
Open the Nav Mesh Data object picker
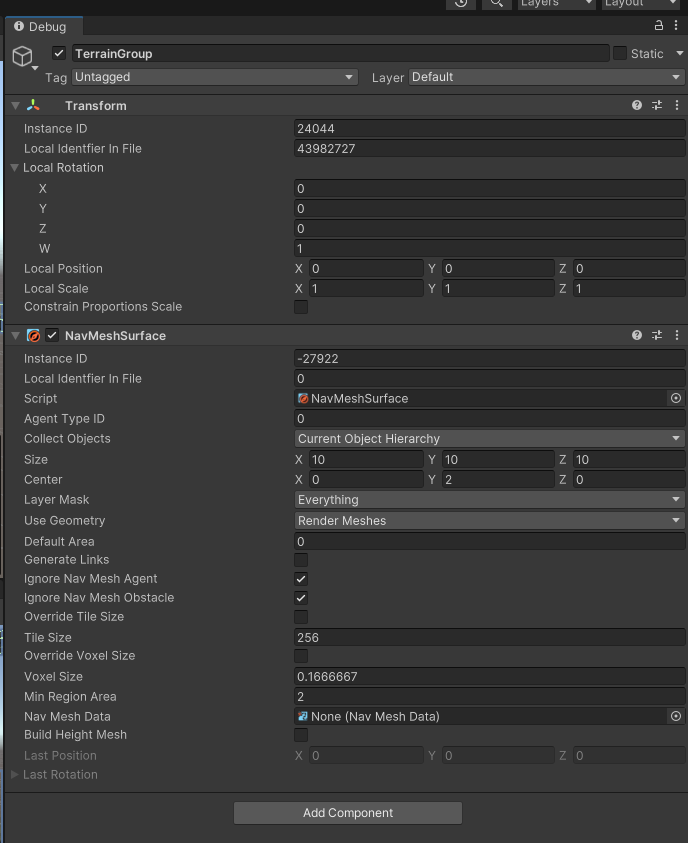click(676, 716)
